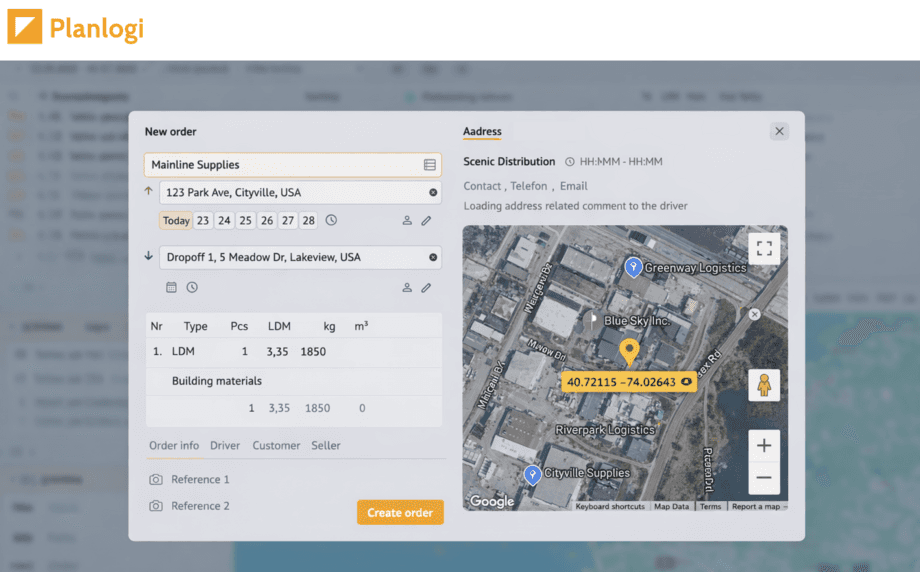Click the Mainline Supplies customer field

click(x=293, y=165)
